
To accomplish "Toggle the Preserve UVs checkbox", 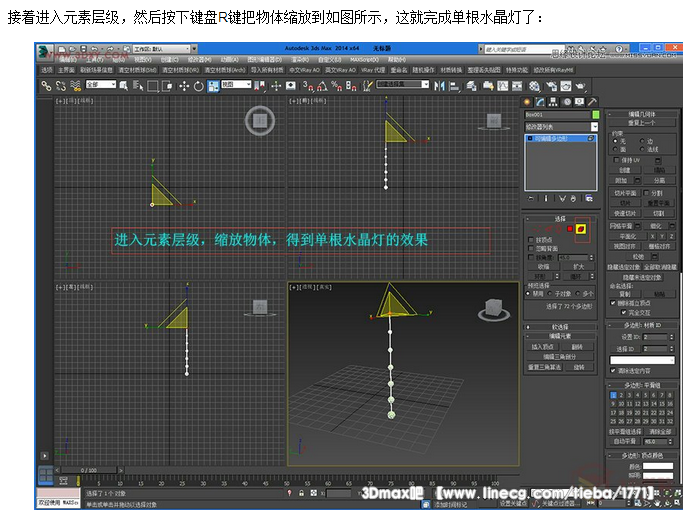I will click(x=616, y=160).
